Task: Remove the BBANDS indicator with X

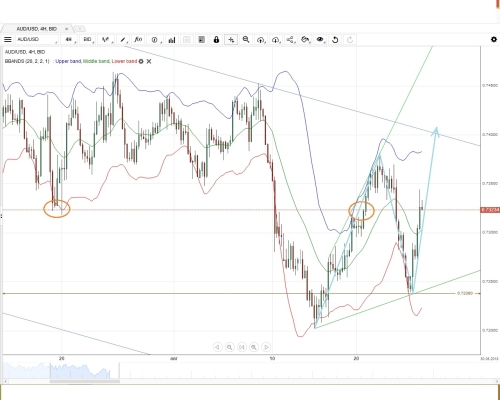Action: pos(149,61)
